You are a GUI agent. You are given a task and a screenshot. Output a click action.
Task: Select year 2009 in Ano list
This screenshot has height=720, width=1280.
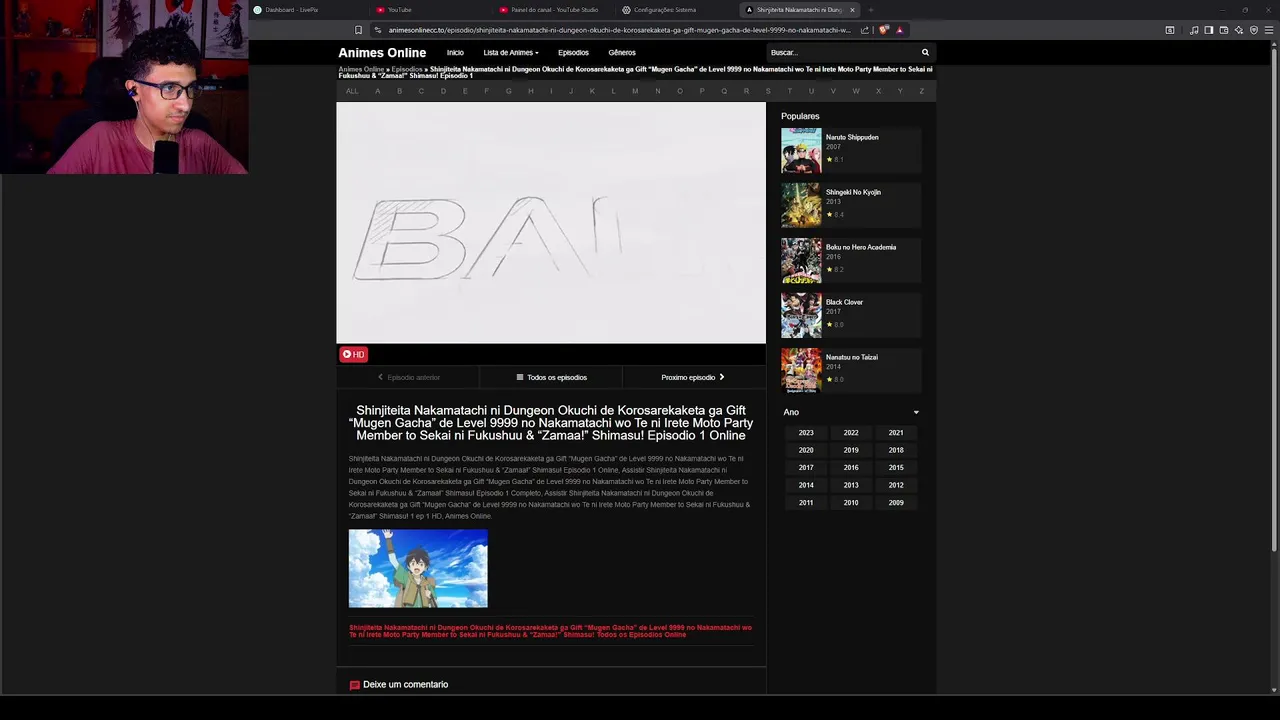click(896, 503)
